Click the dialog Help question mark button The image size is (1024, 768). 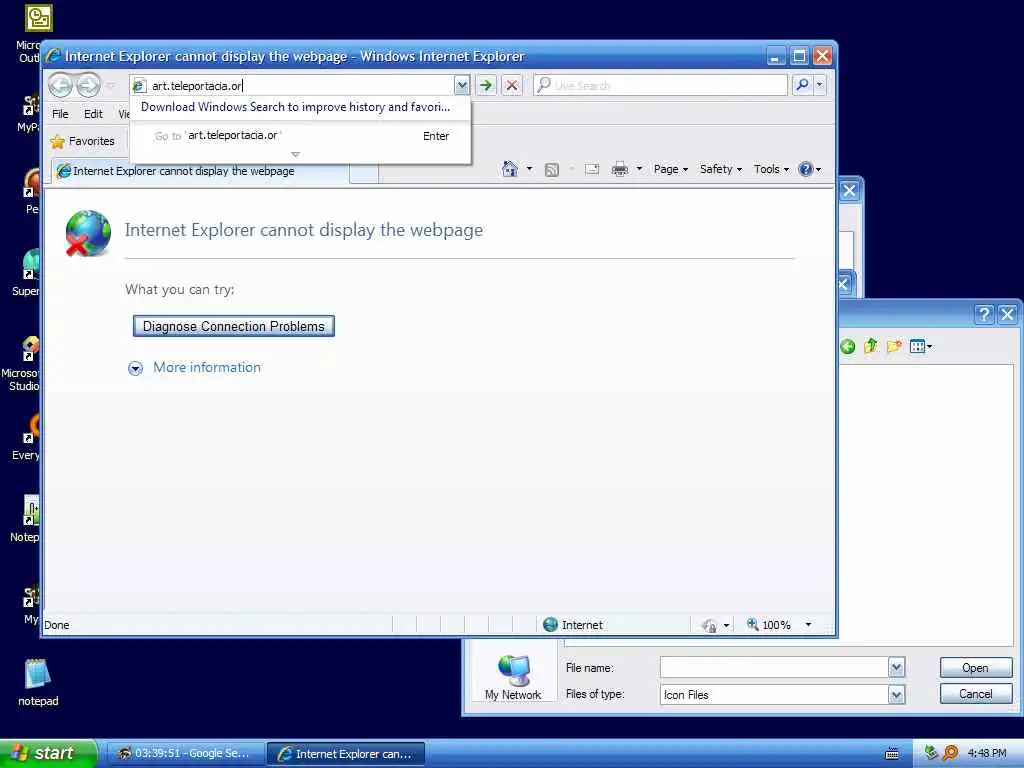(x=984, y=315)
